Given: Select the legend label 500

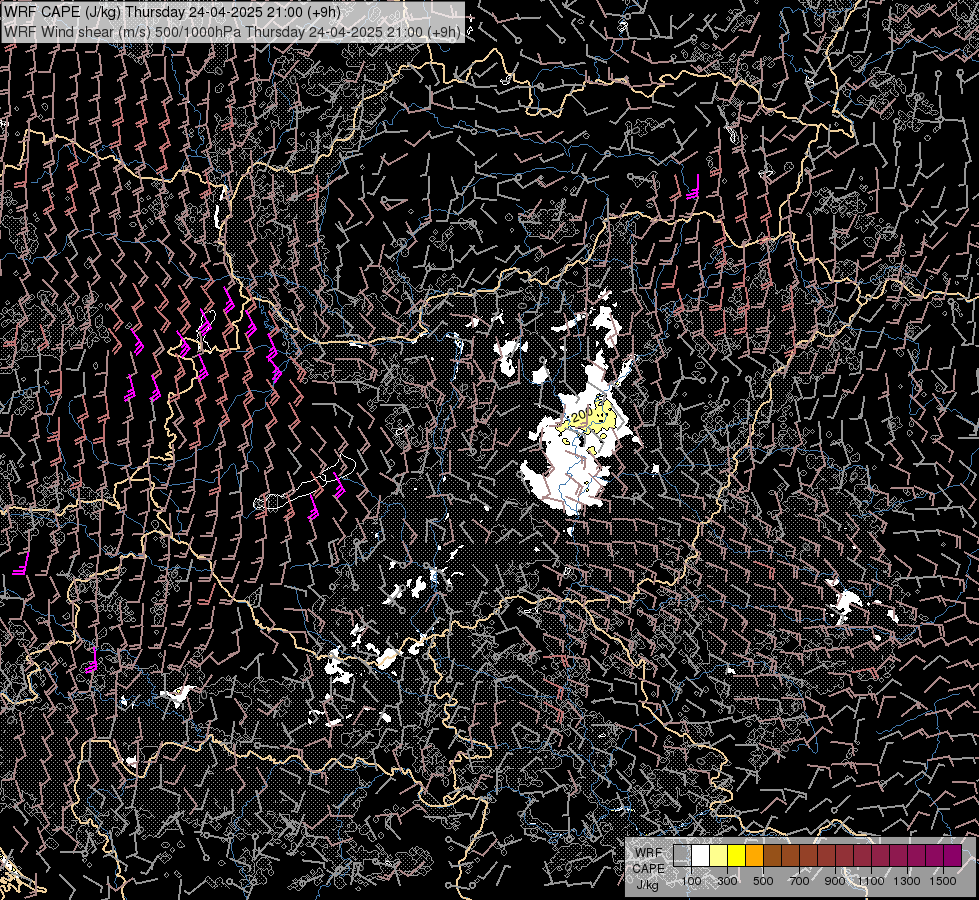Looking at the screenshot, I should 763,881.
